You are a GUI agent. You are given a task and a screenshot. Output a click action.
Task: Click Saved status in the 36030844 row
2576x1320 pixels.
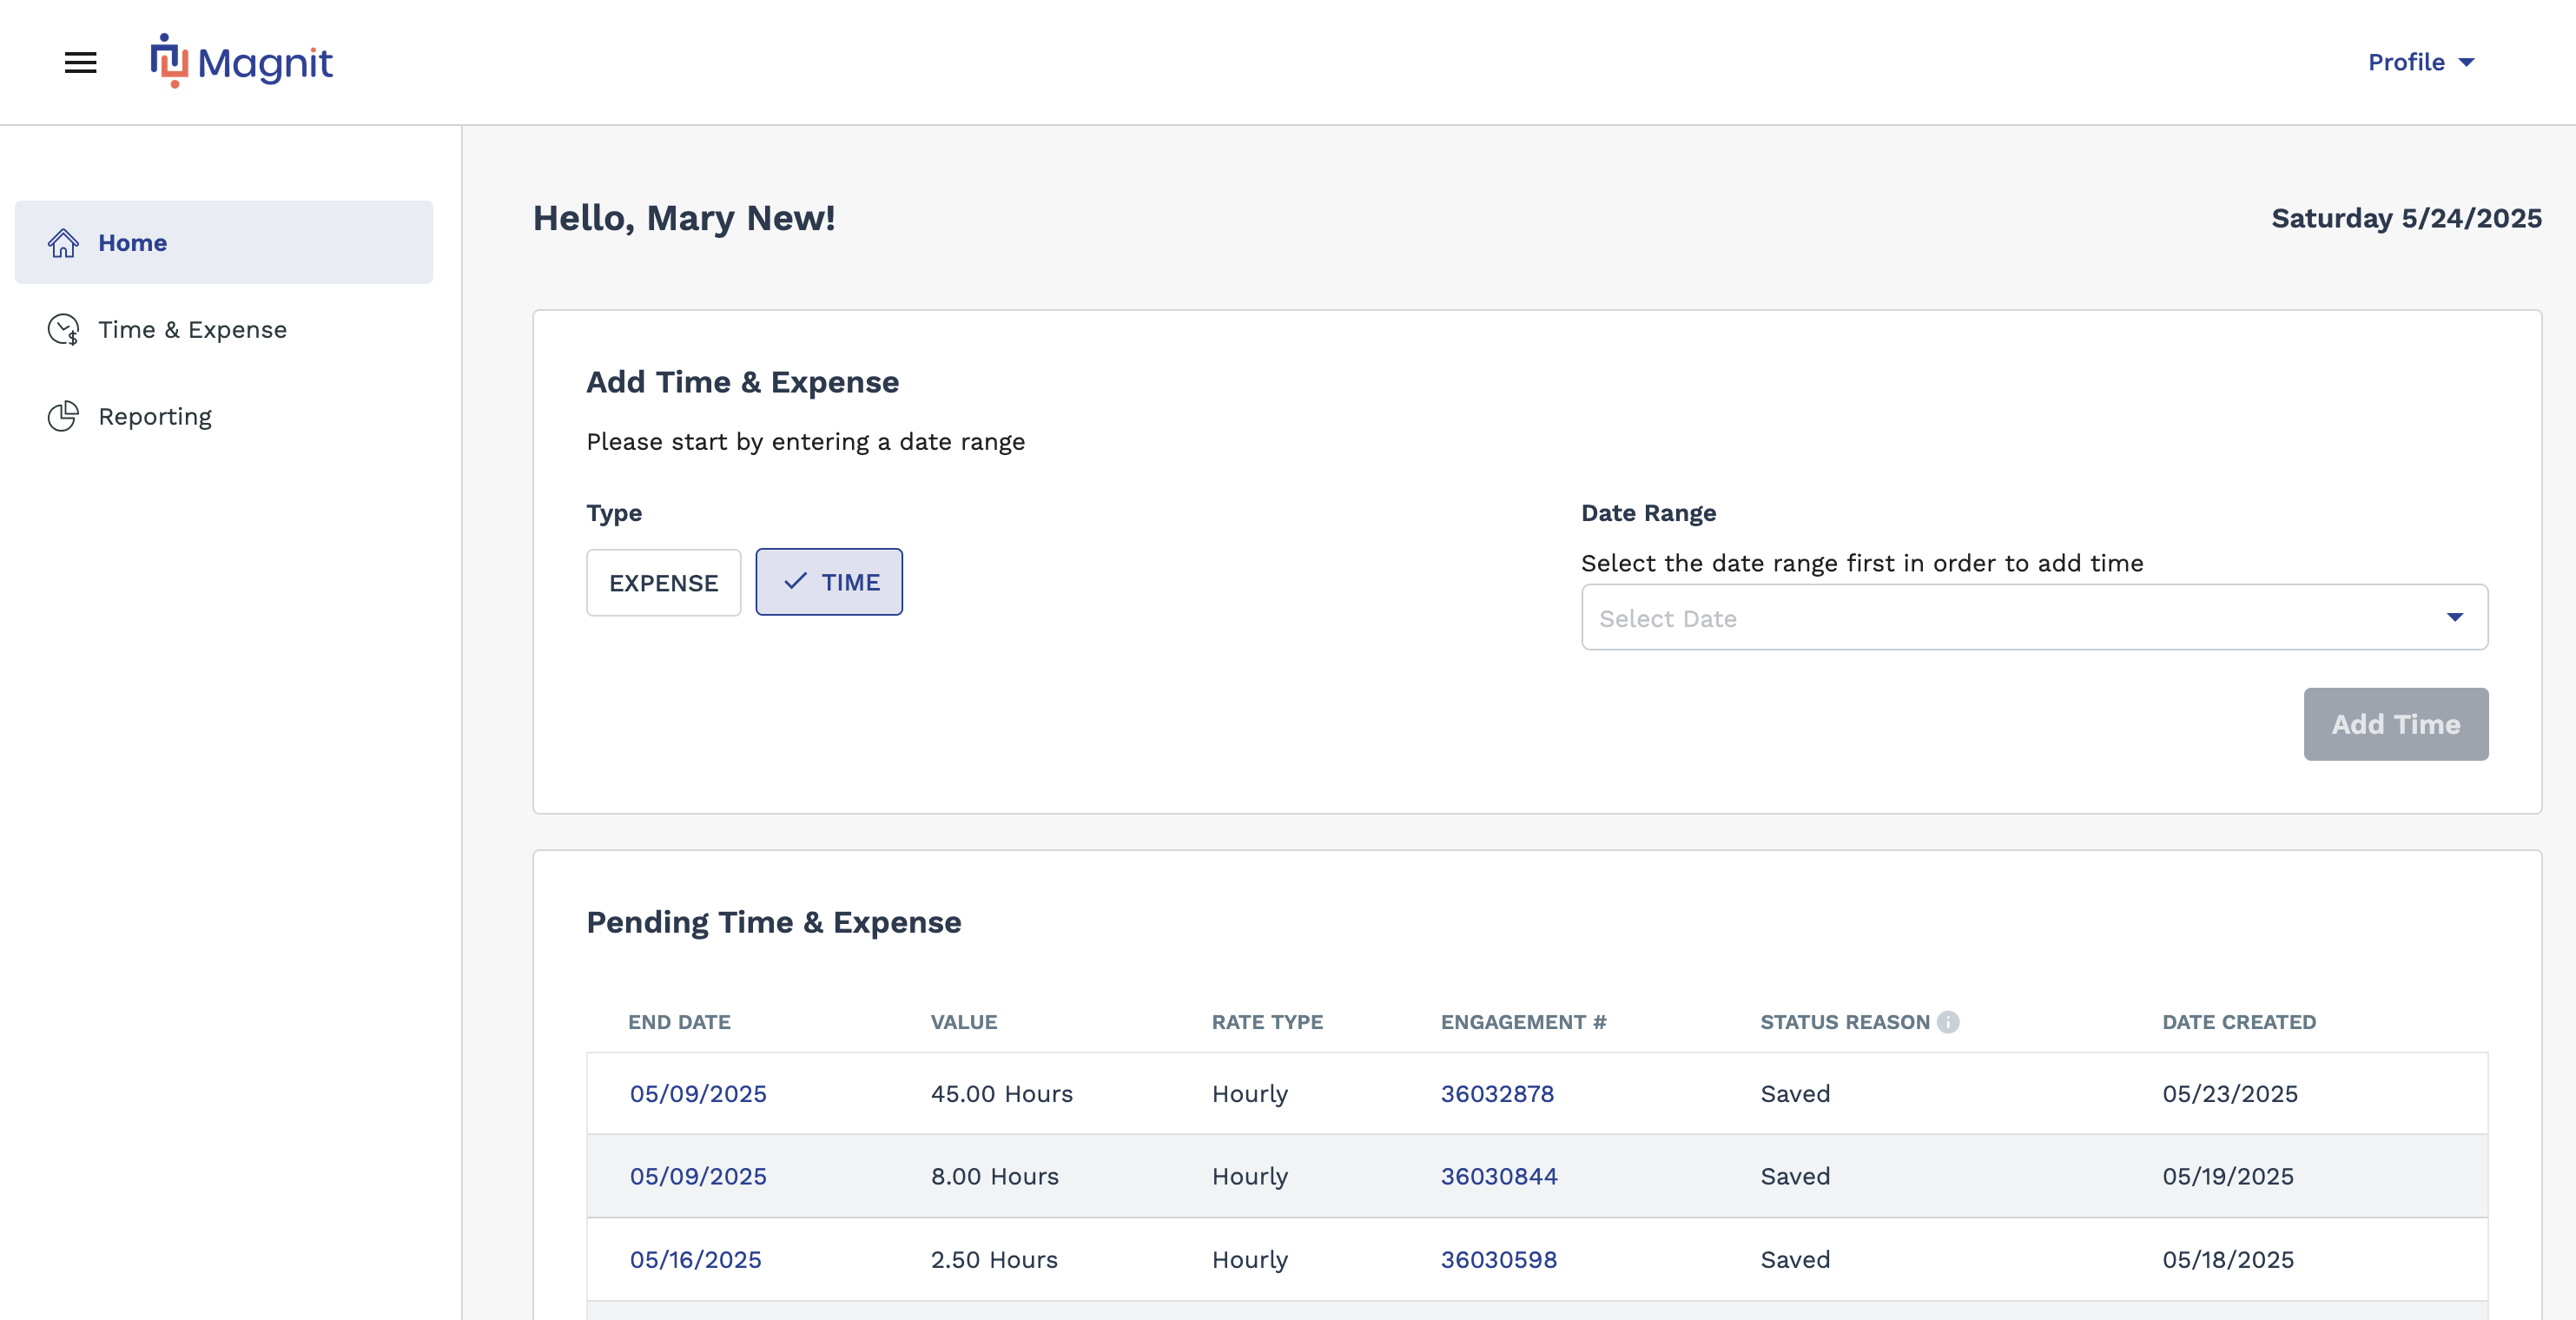pyautogui.click(x=1795, y=1176)
